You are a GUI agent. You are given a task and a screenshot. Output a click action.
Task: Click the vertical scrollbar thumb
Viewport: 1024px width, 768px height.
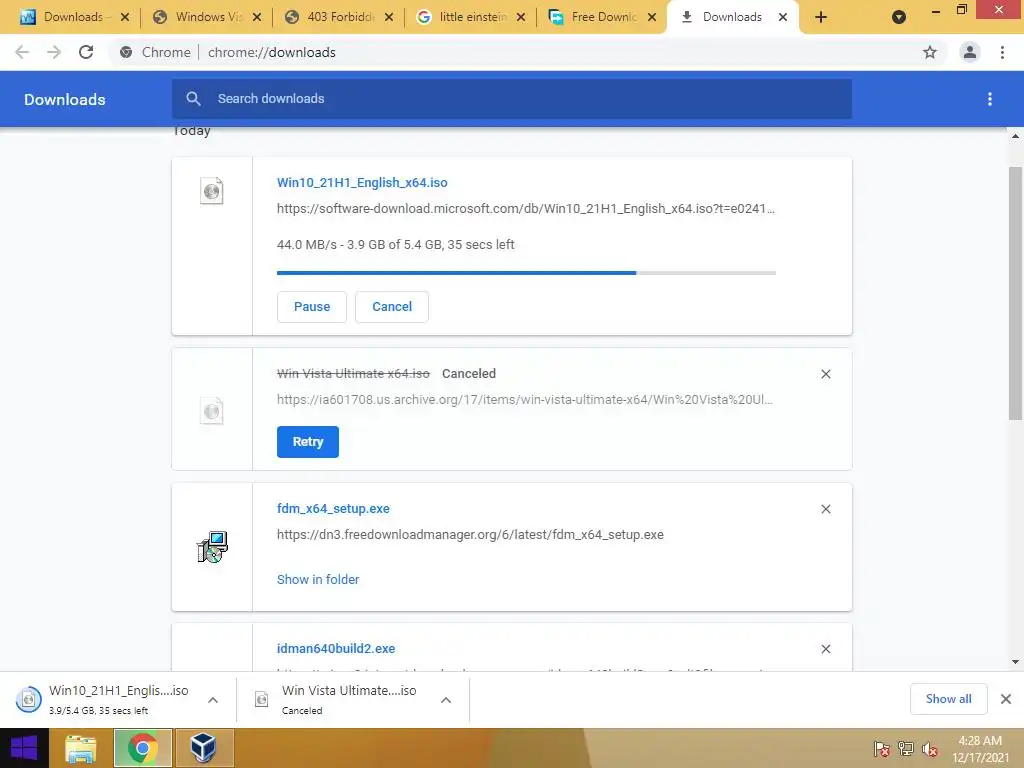(x=1015, y=293)
